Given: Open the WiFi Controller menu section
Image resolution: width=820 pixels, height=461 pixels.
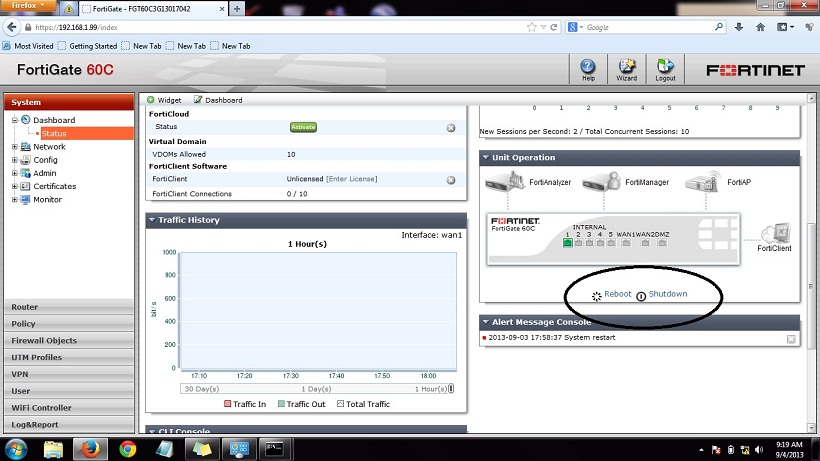Looking at the screenshot, I should 69,407.
